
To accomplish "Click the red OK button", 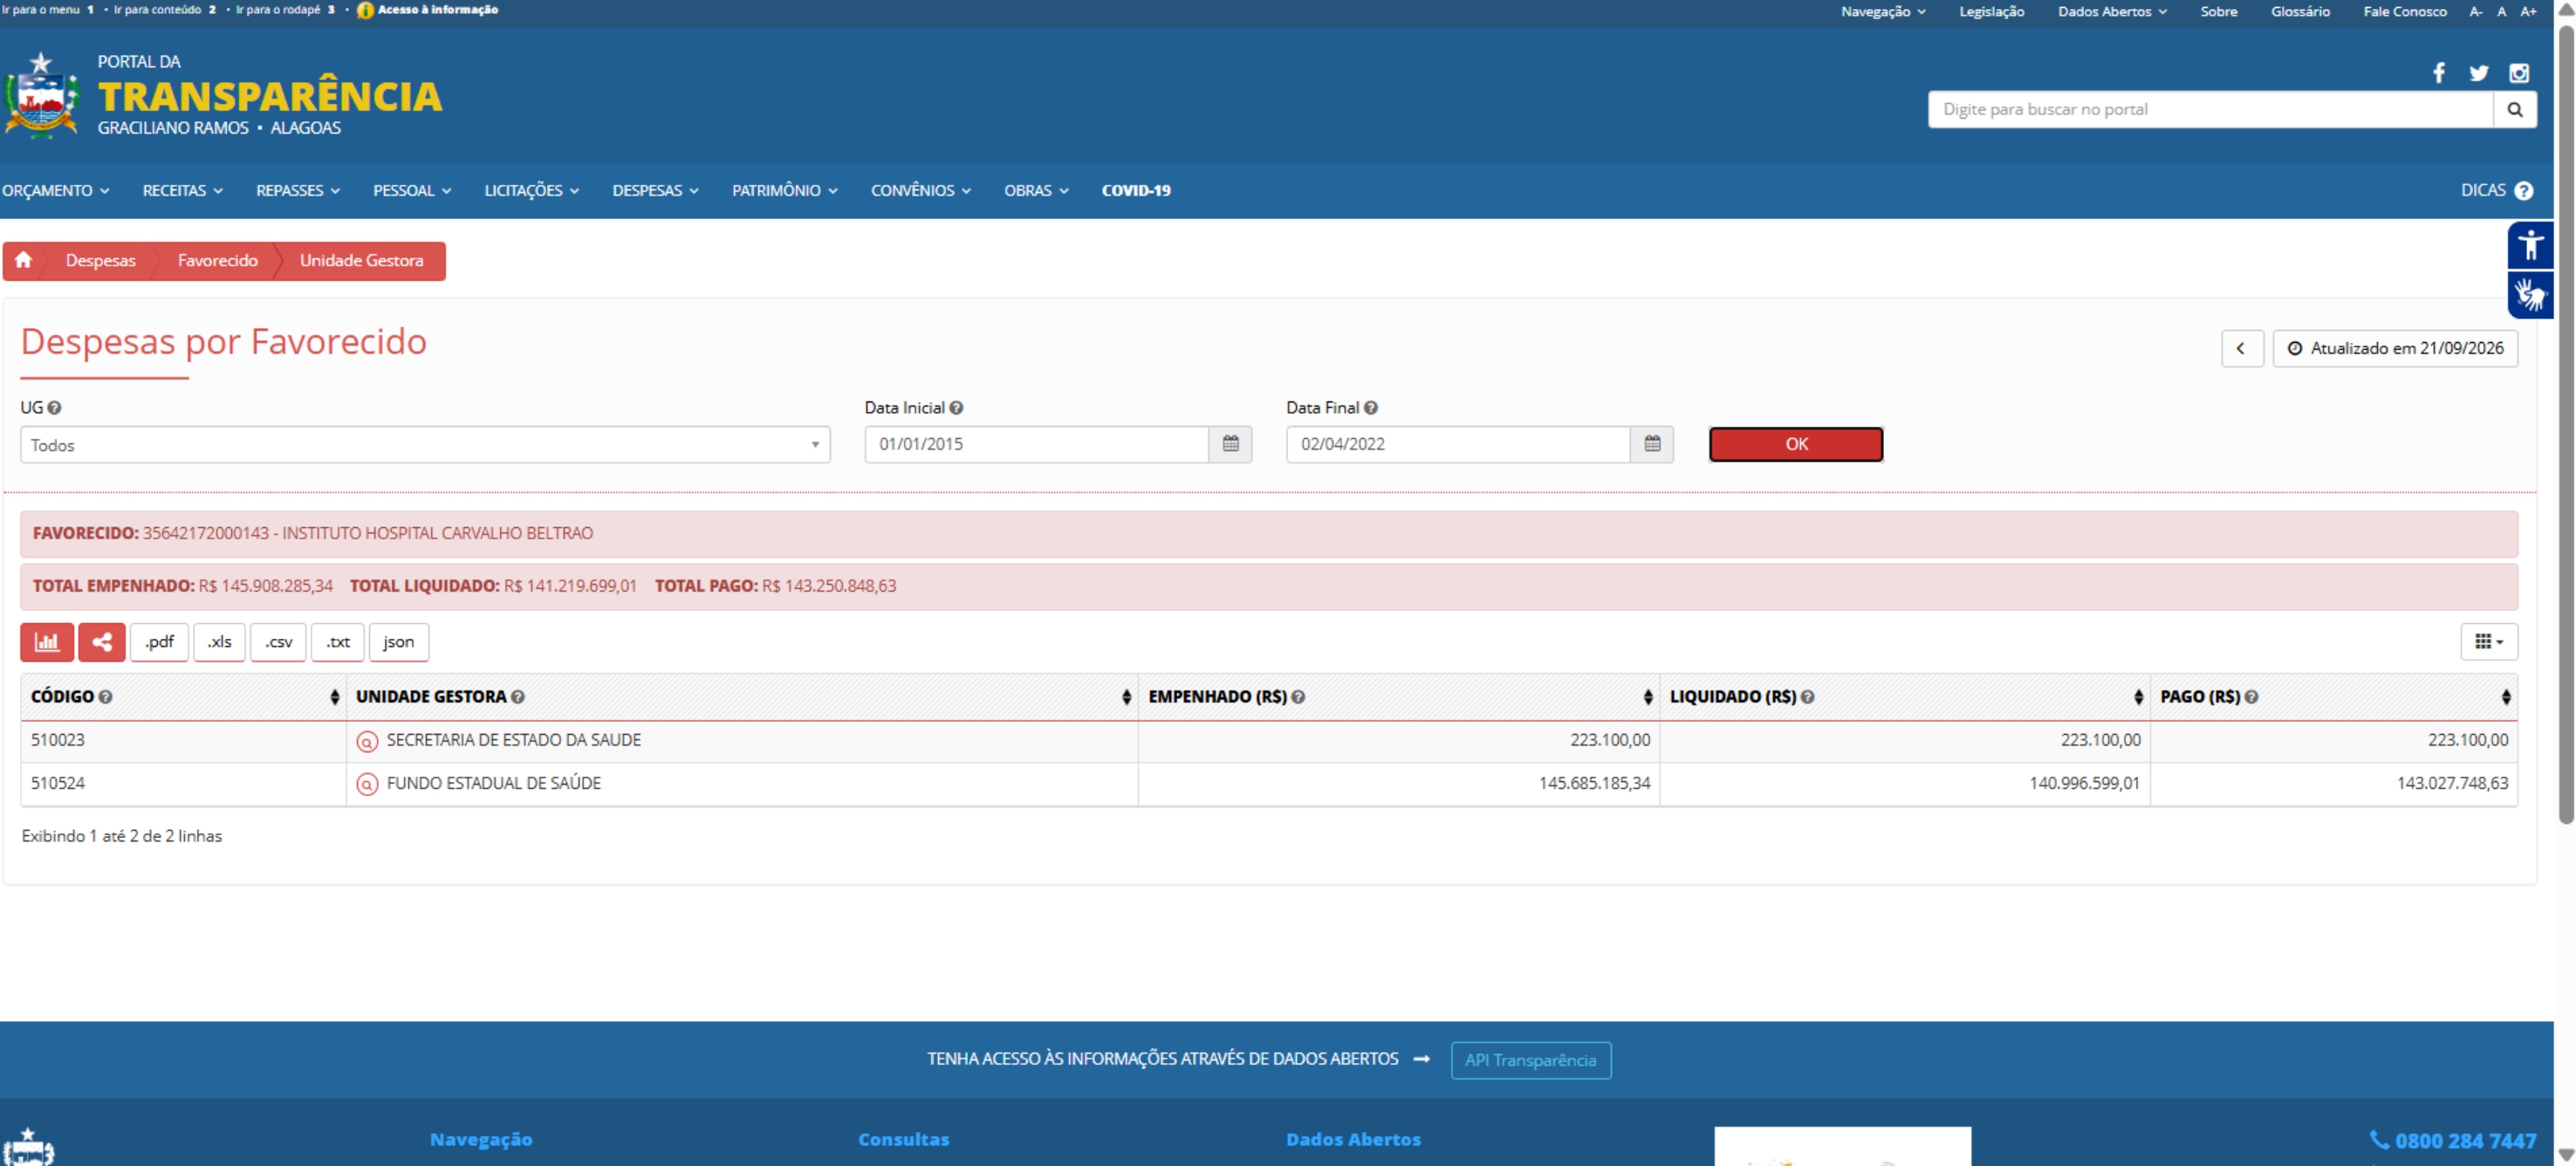I will (x=1796, y=444).
